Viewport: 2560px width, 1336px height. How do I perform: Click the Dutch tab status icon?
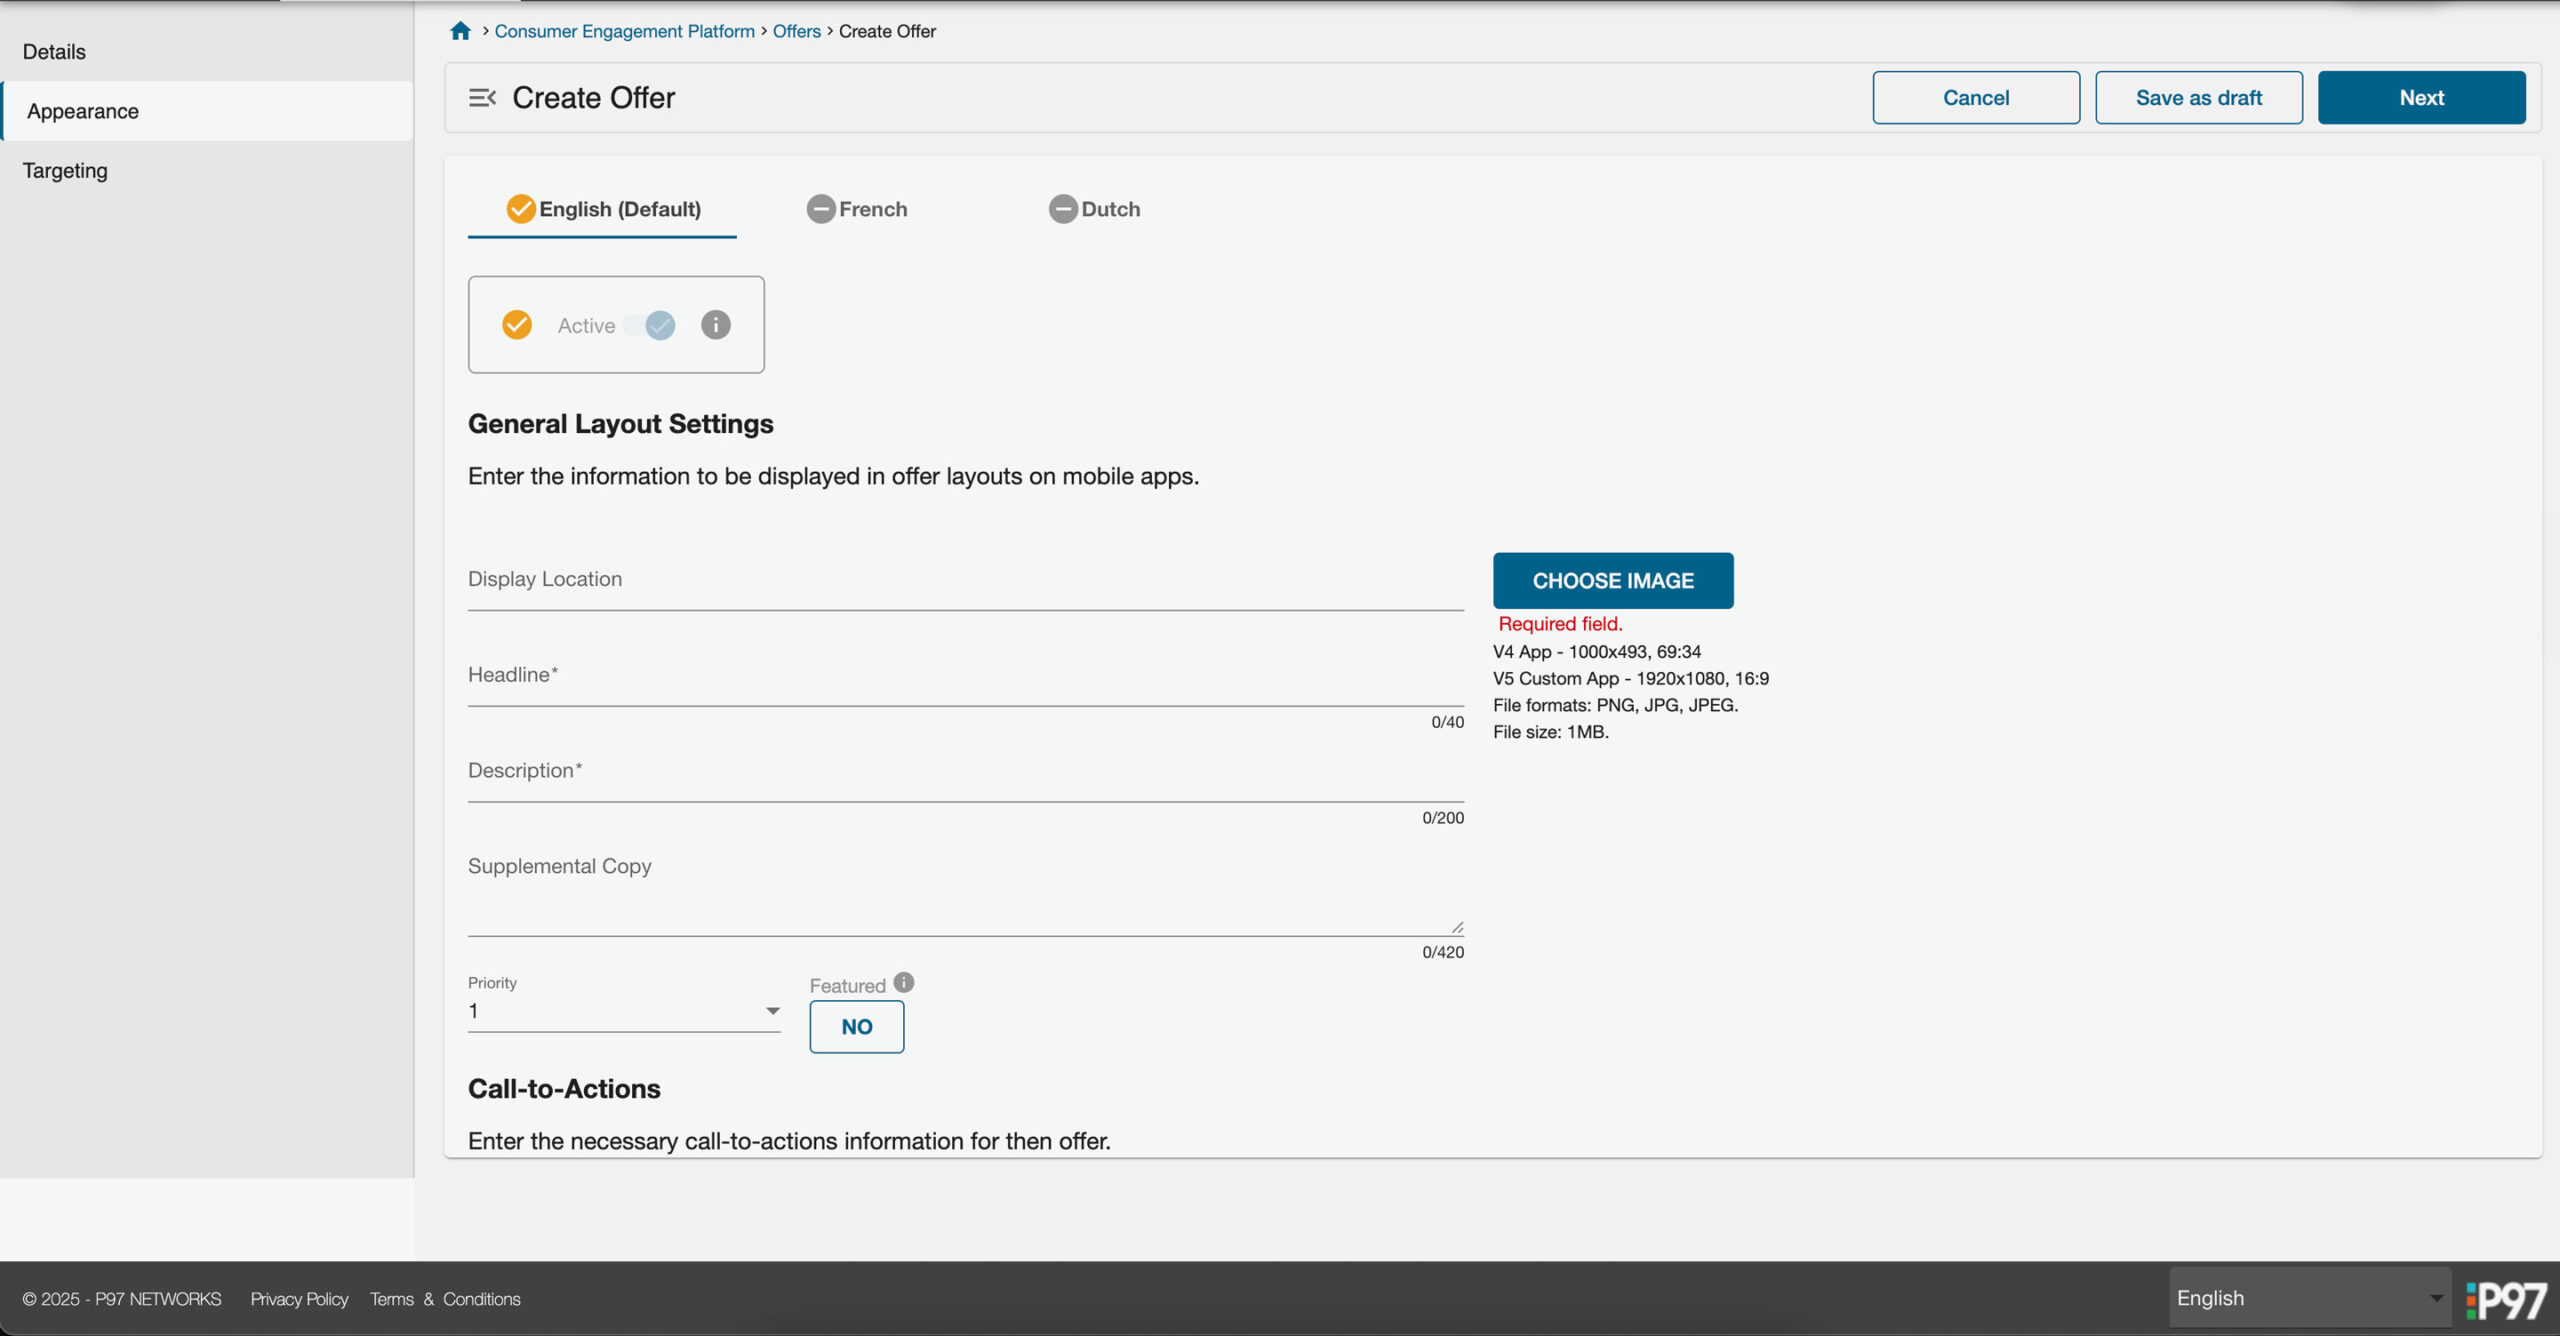point(1062,209)
